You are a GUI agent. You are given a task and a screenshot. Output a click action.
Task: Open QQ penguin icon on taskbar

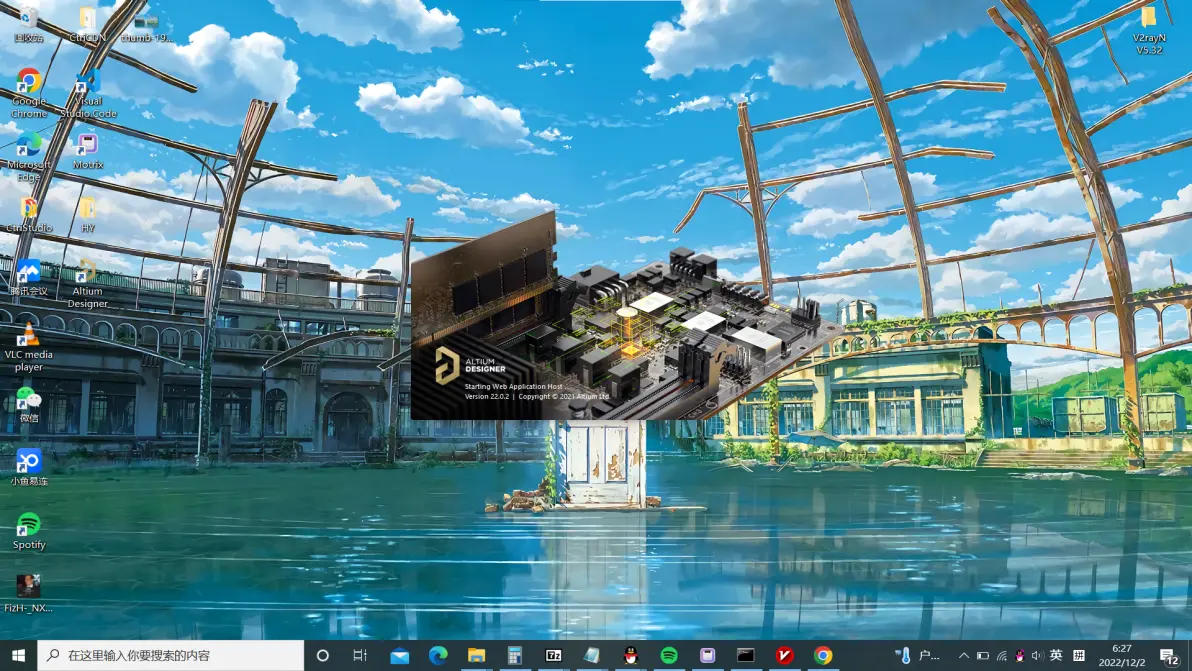pos(630,655)
